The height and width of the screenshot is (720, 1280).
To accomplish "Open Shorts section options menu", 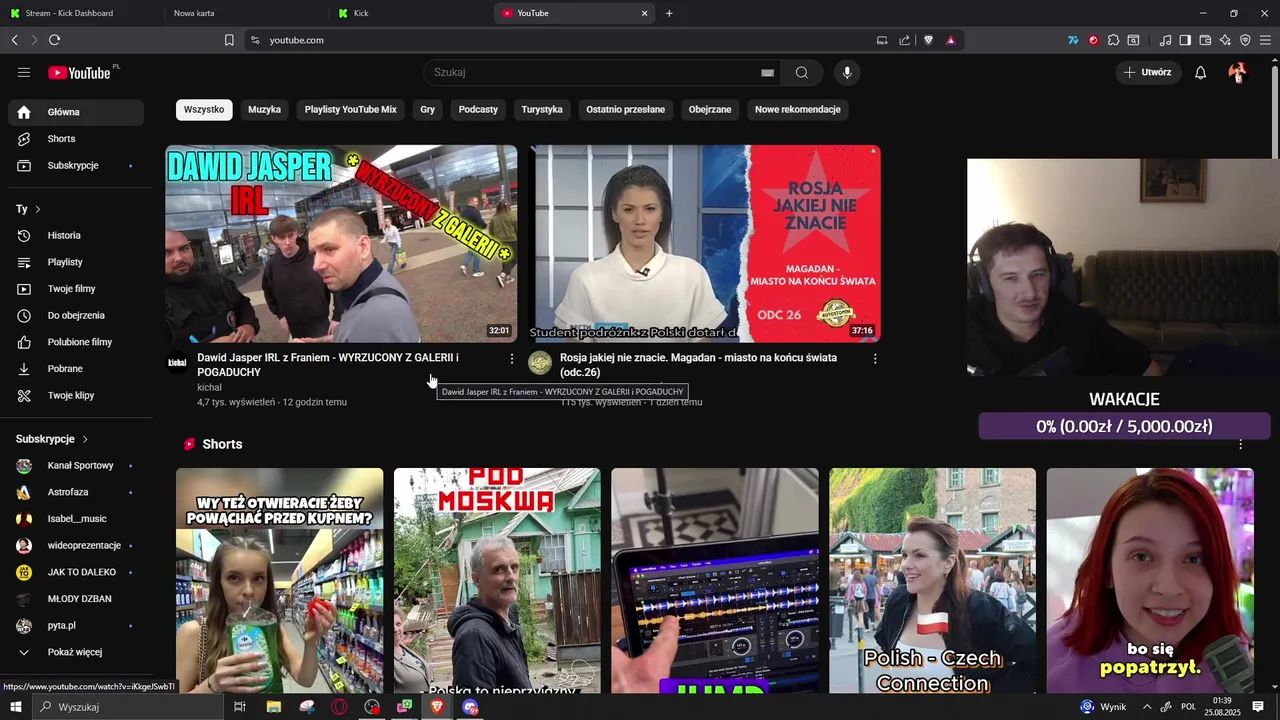I will [x=1241, y=444].
